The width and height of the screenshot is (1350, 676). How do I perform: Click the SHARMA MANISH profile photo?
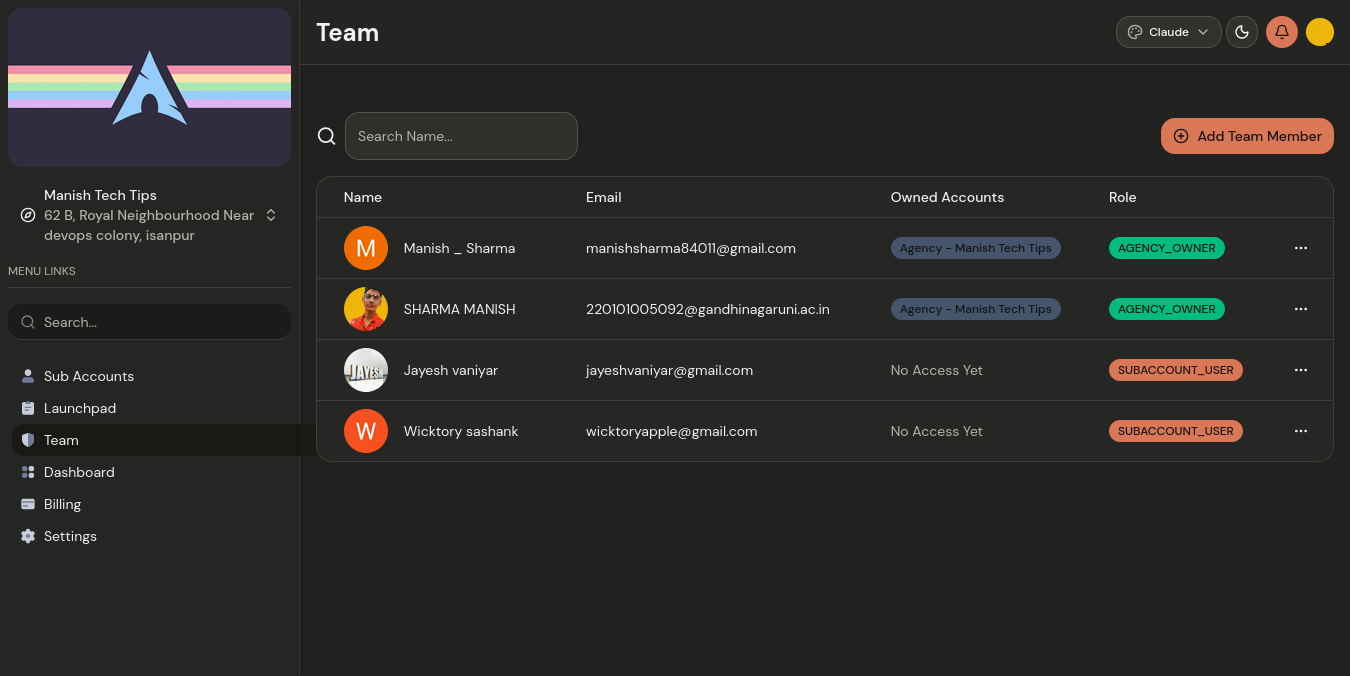click(x=366, y=309)
